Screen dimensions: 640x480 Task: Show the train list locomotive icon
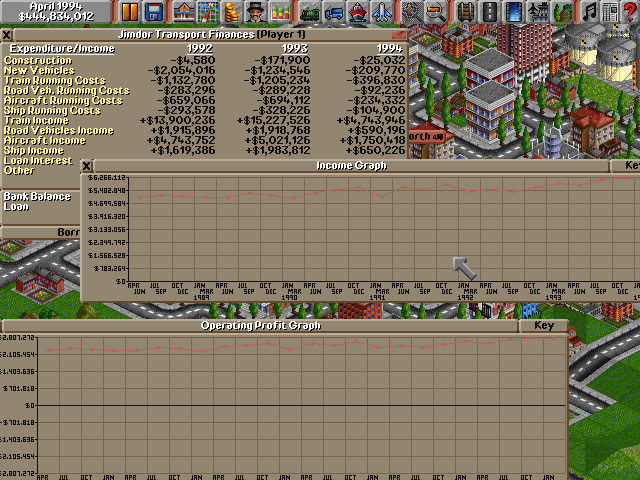click(310, 12)
